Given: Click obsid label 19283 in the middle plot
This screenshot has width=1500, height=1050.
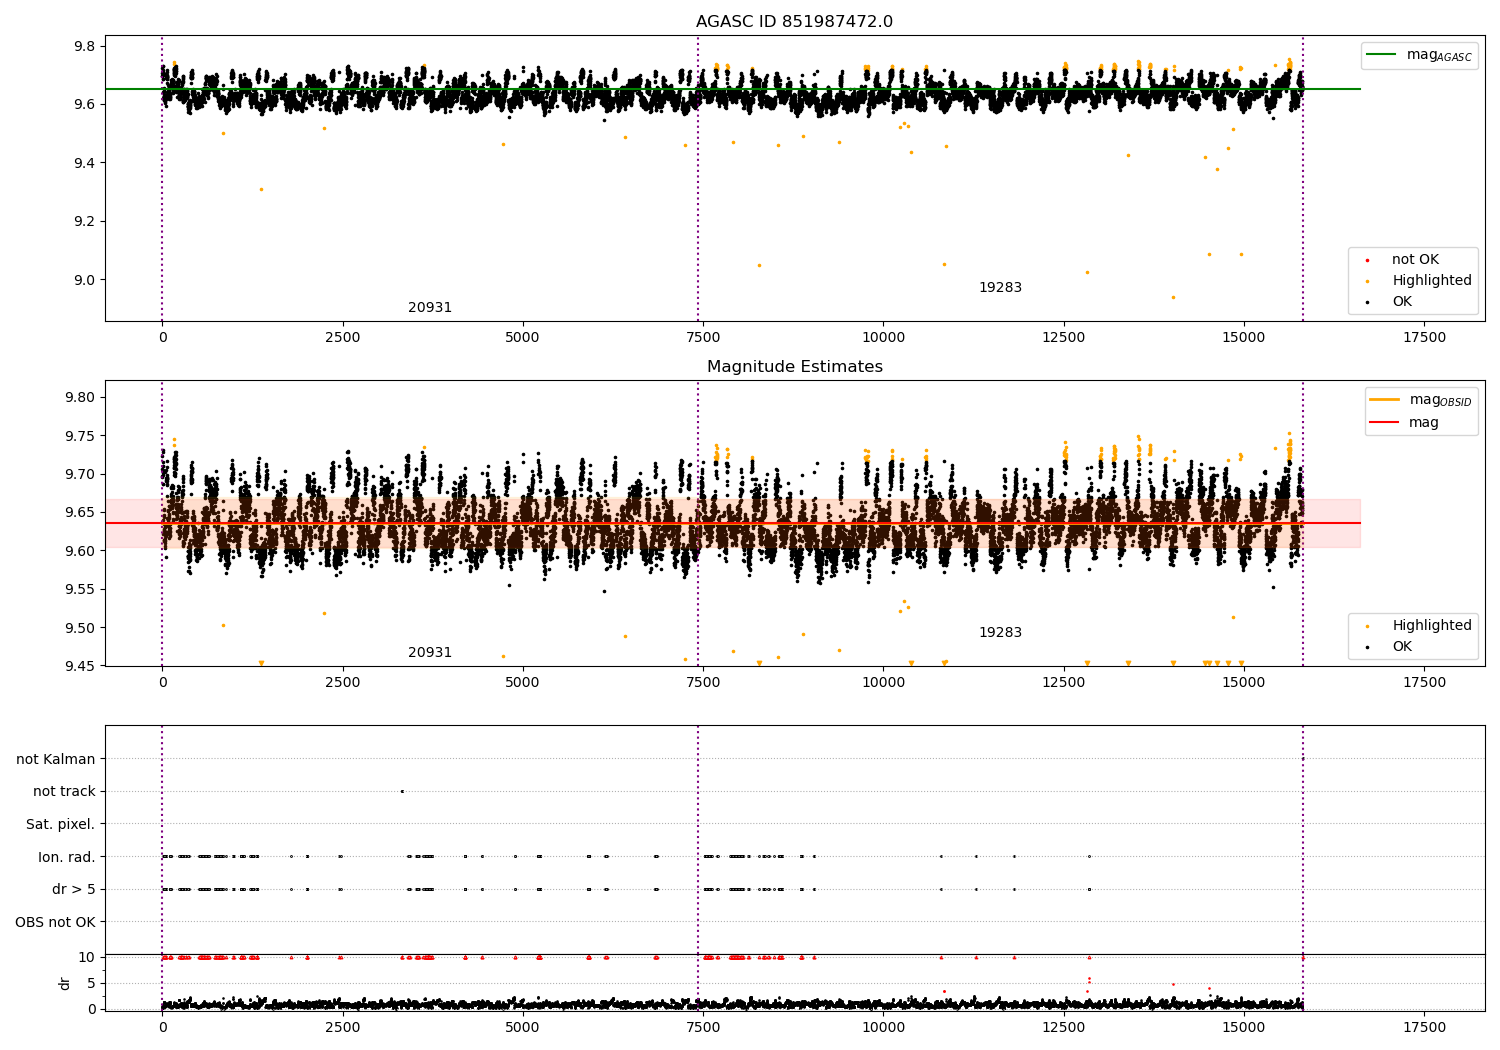Looking at the screenshot, I should pos(1000,633).
